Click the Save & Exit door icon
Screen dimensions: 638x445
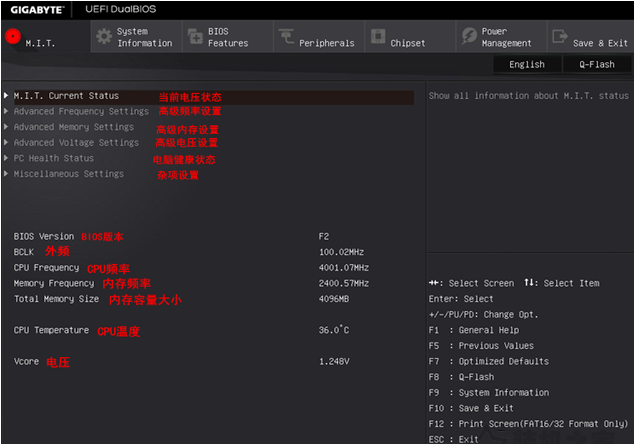click(x=560, y=36)
